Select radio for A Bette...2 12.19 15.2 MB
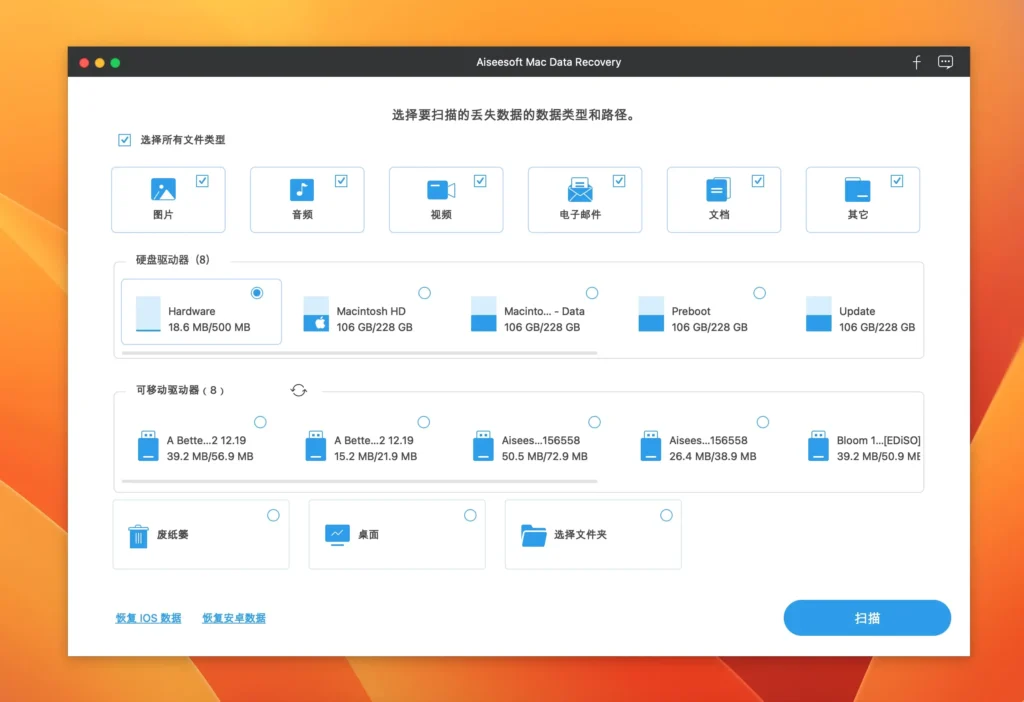This screenshot has width=1024, height=702. point(424,422)
